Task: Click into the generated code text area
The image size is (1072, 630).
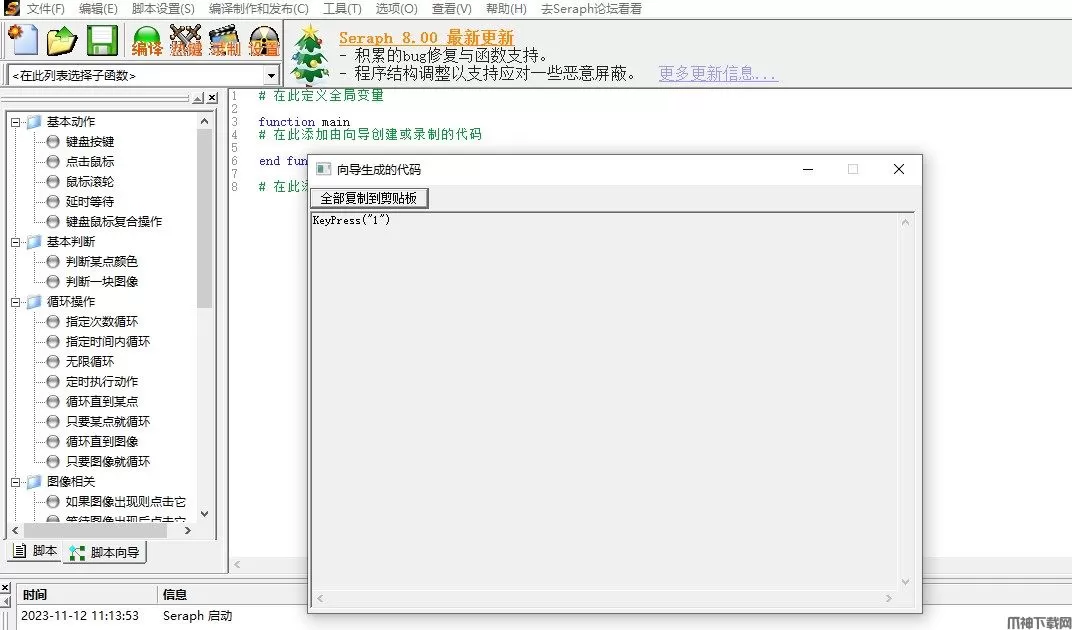Action: coord(604,401)
